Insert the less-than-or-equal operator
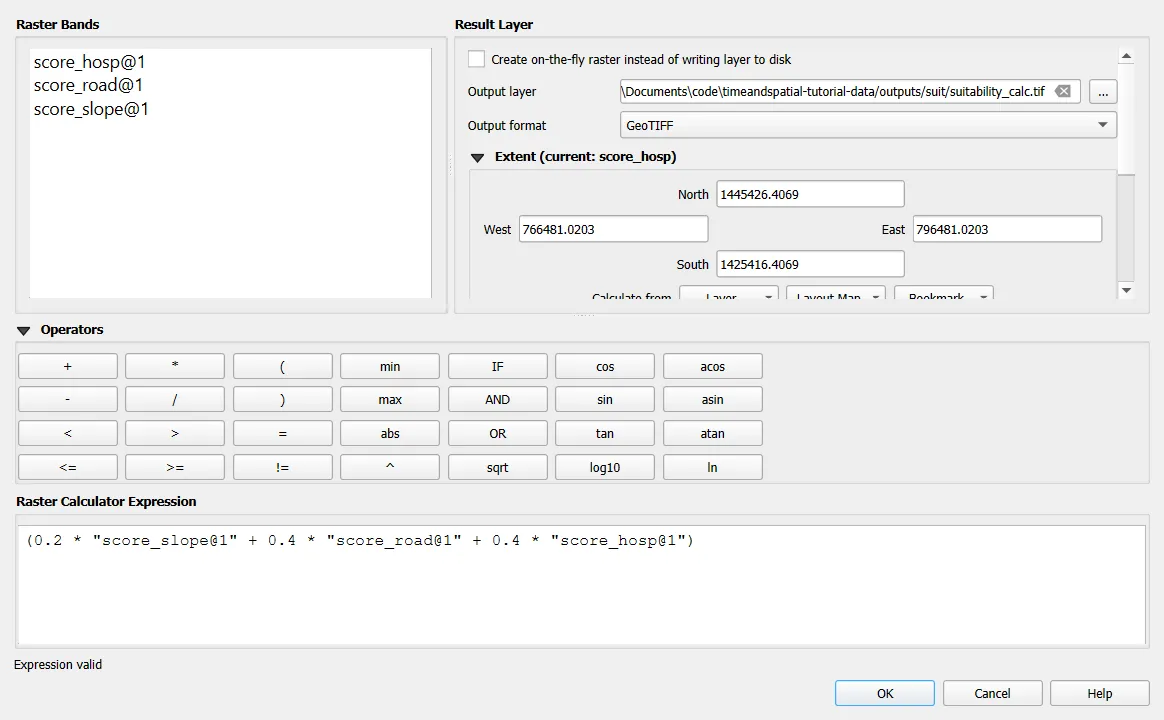The image size is (1164, 720). coord(68,467)
